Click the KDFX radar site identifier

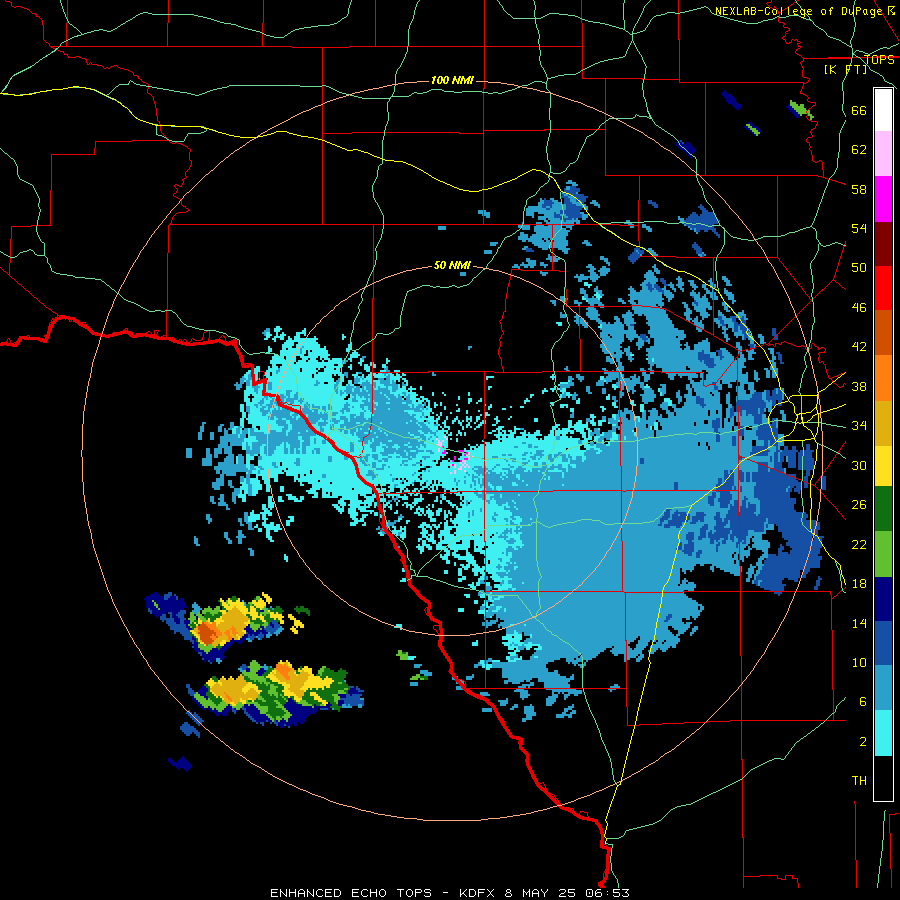(479, 893)
